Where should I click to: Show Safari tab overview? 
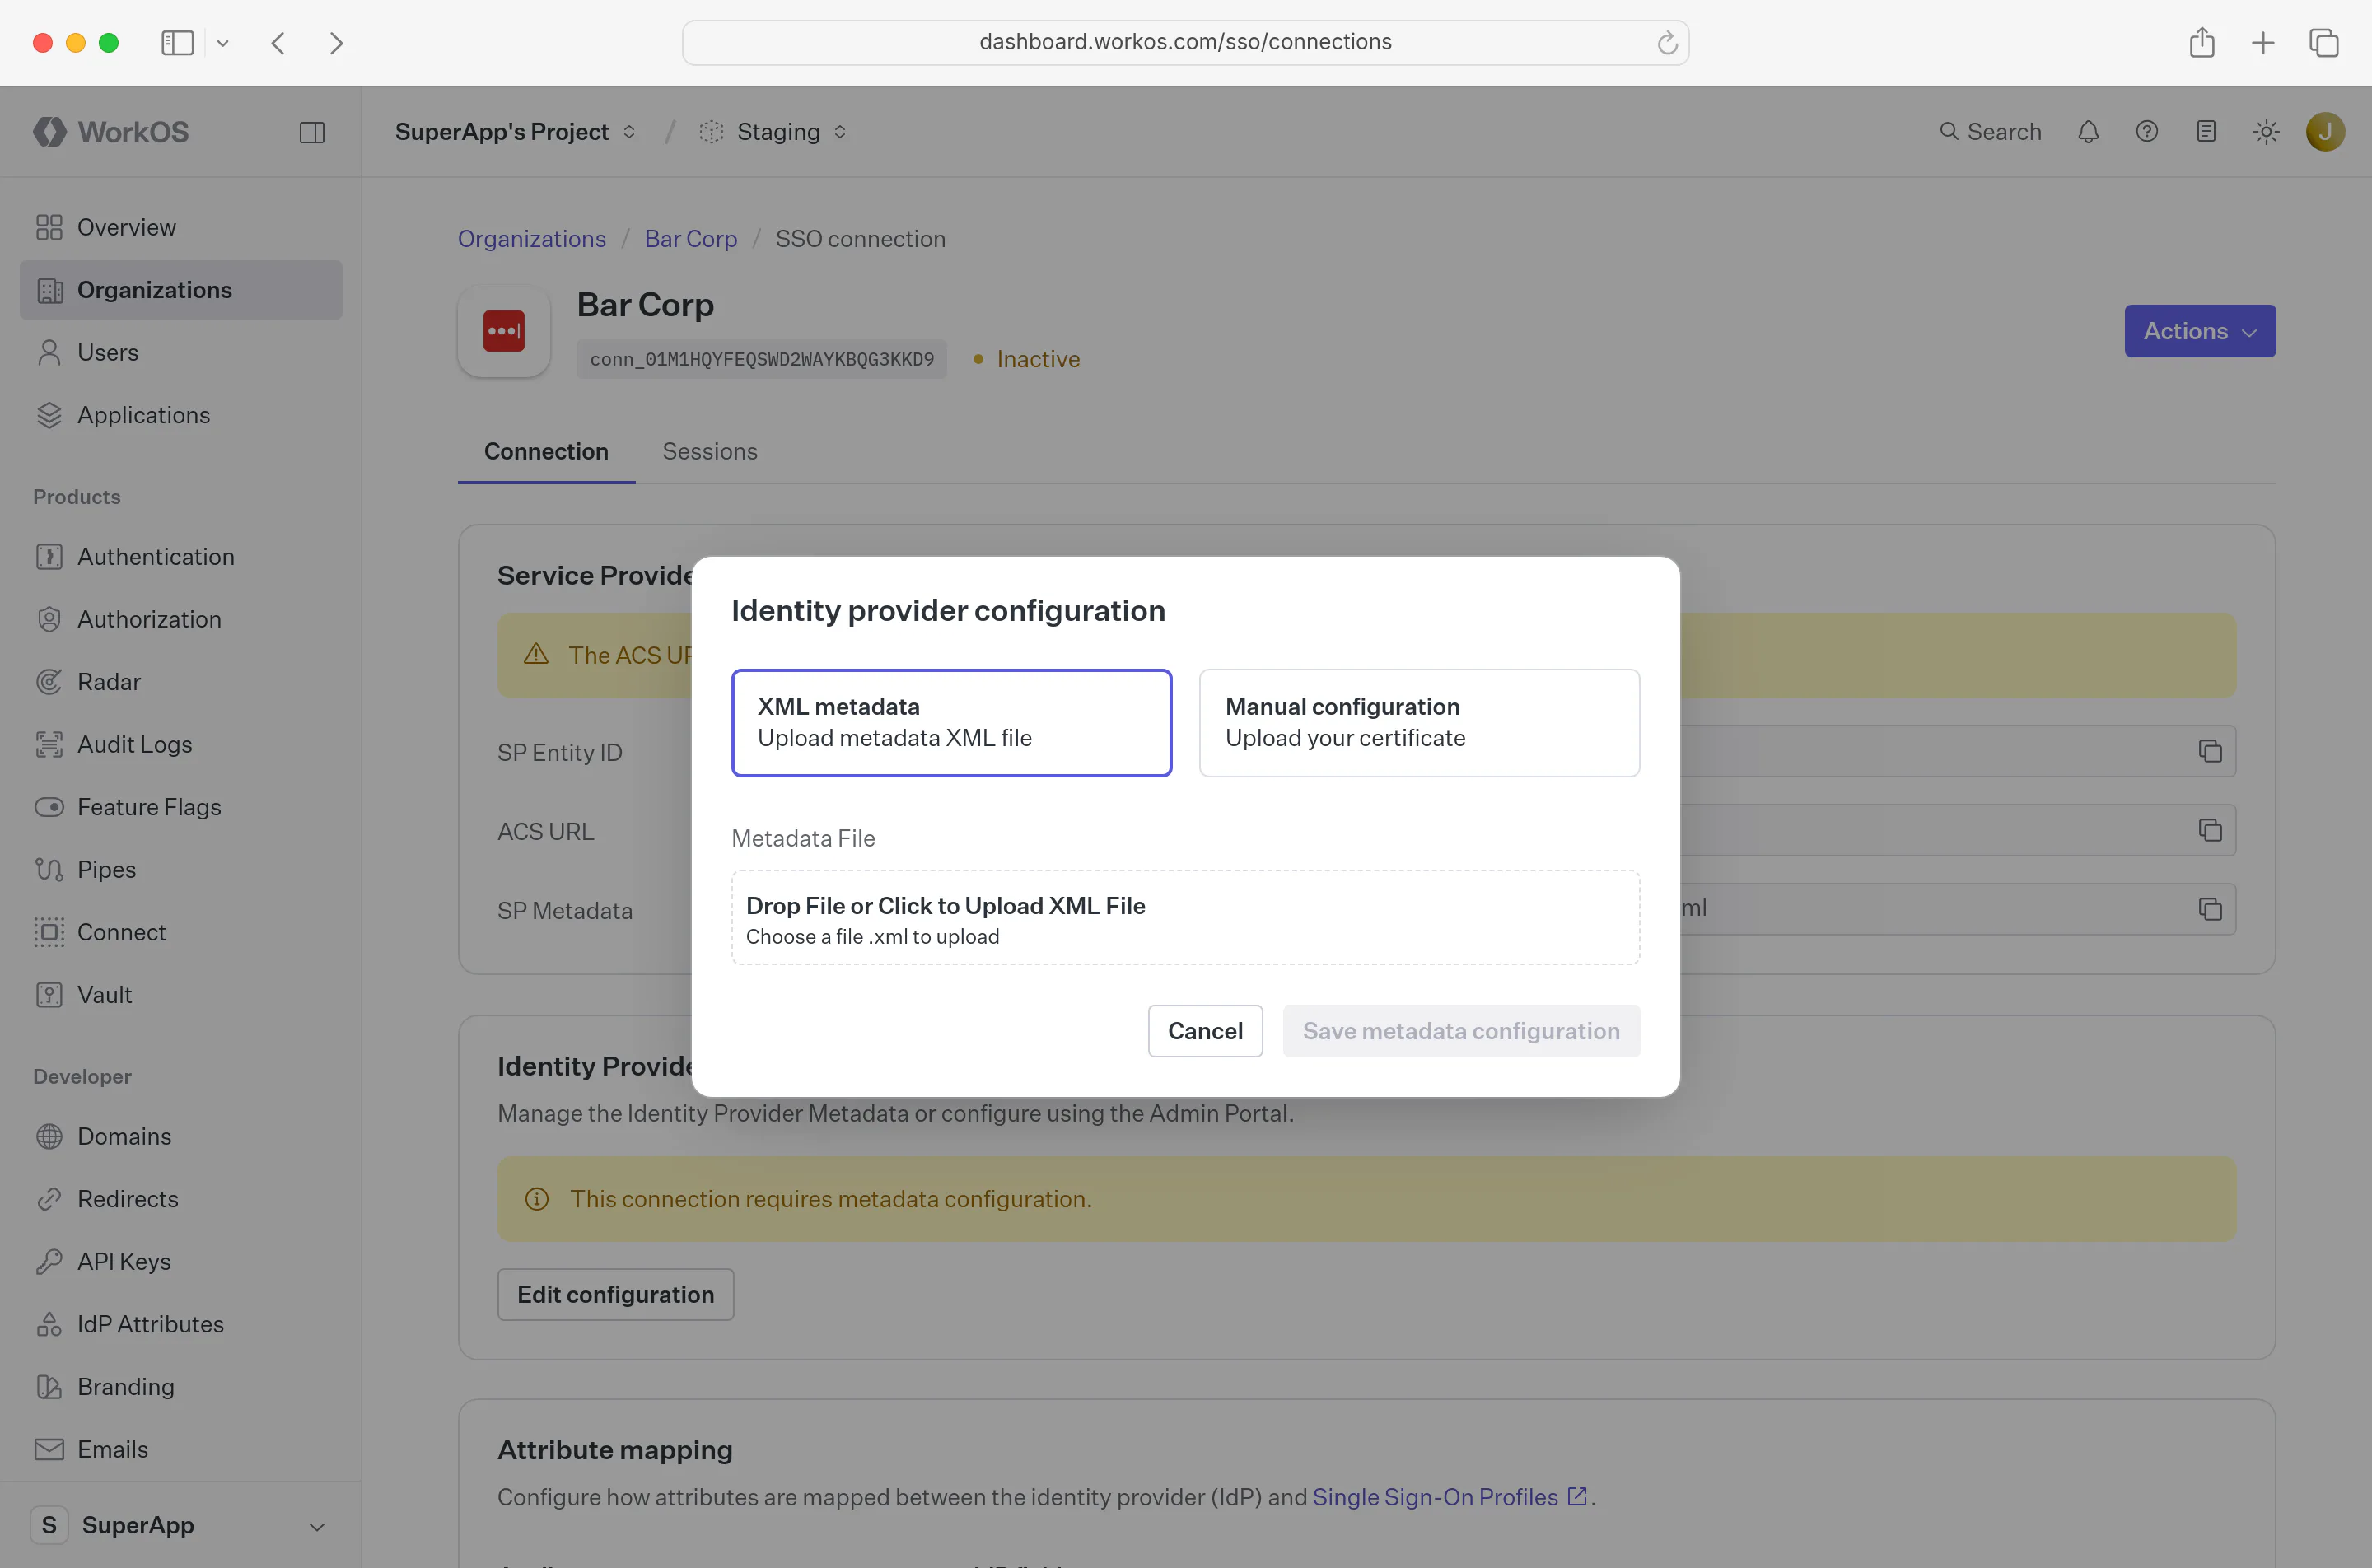pos(2323,42)
